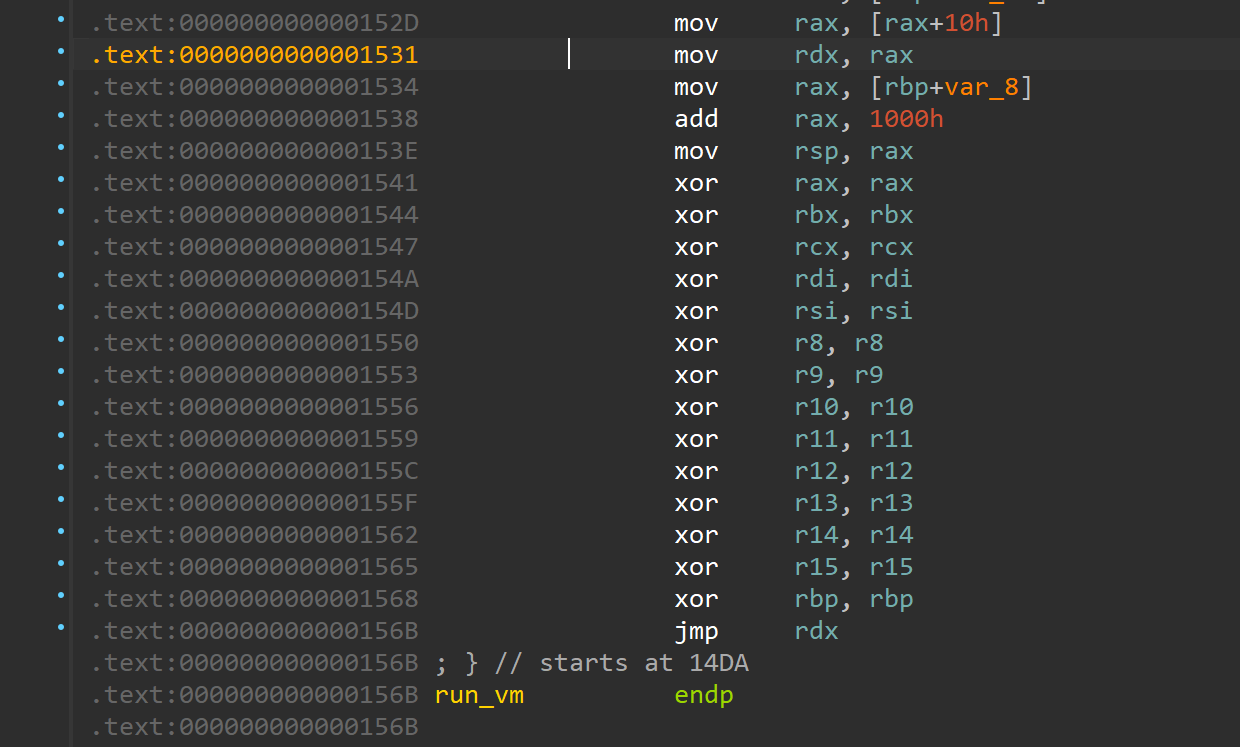1240x747 pixels.
Task: Click the 'rsi, rsi' operands
Action: pos(854,311)
